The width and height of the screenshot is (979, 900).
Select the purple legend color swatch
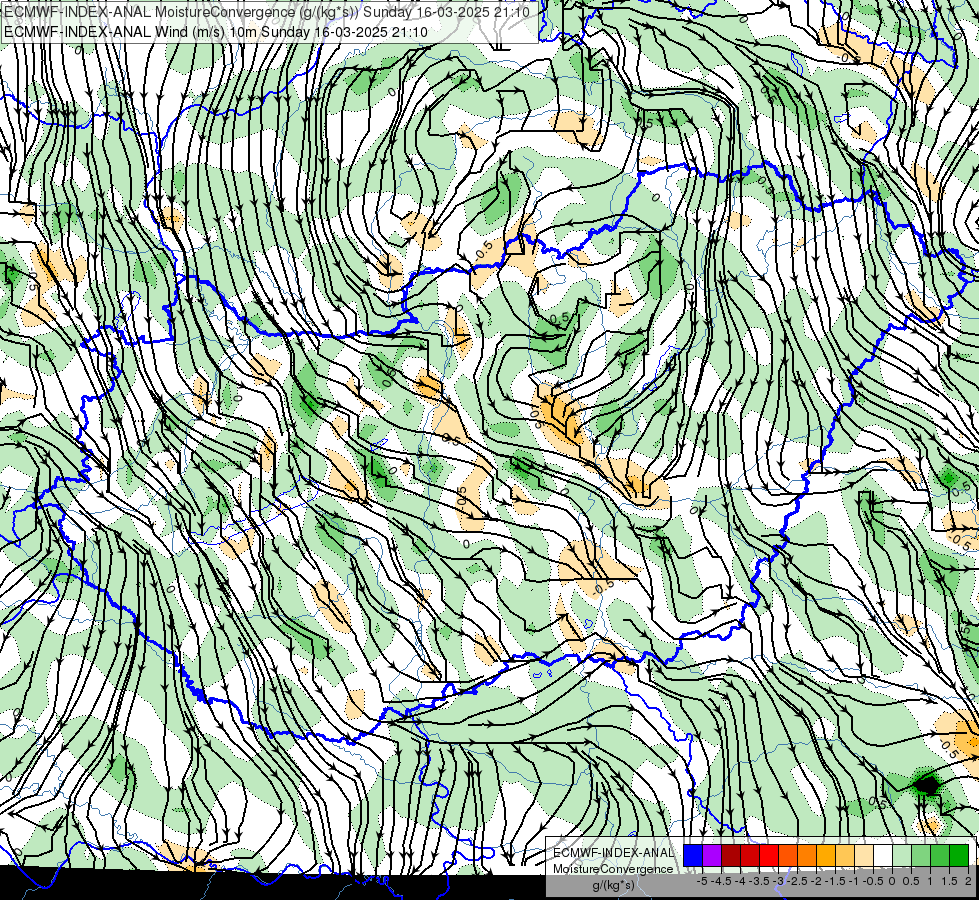(712, 856)
